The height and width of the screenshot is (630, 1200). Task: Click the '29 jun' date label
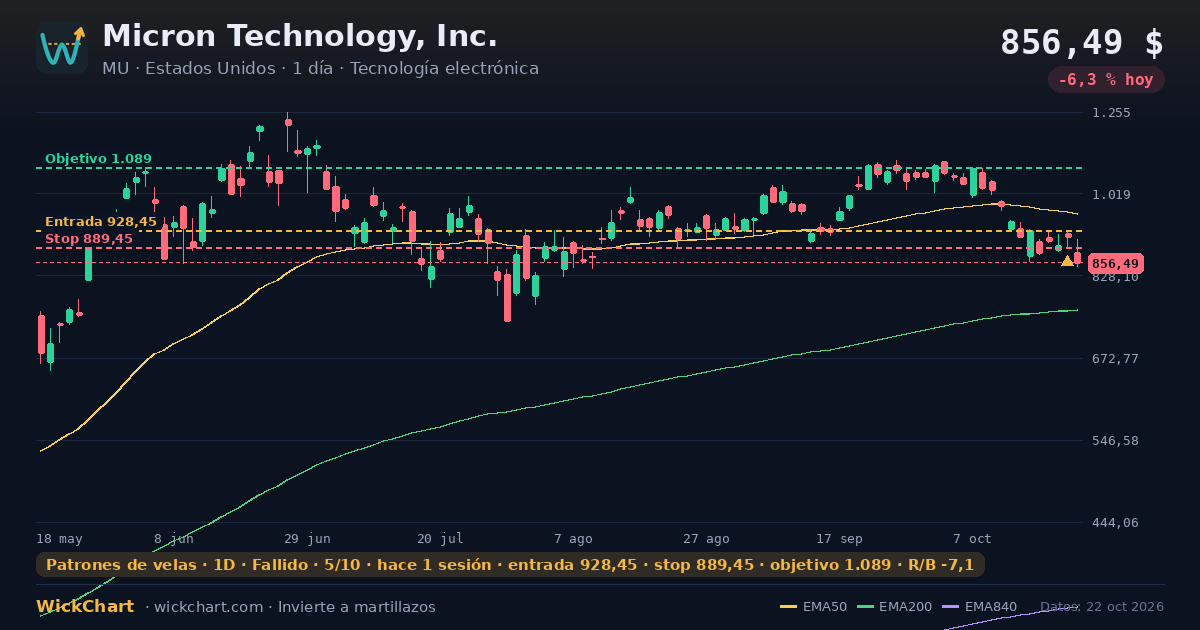pos(307,539)
